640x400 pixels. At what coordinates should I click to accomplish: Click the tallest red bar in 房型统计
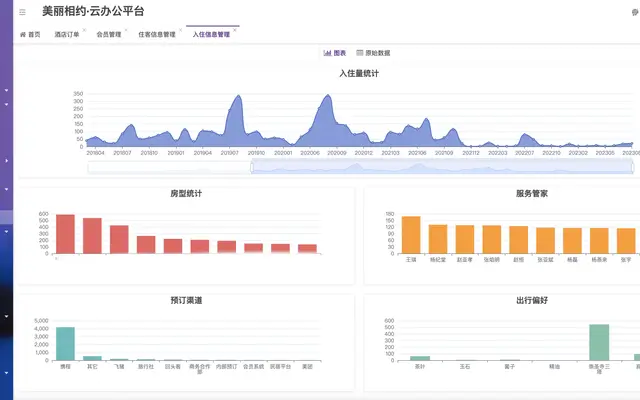tap(65, 234)
